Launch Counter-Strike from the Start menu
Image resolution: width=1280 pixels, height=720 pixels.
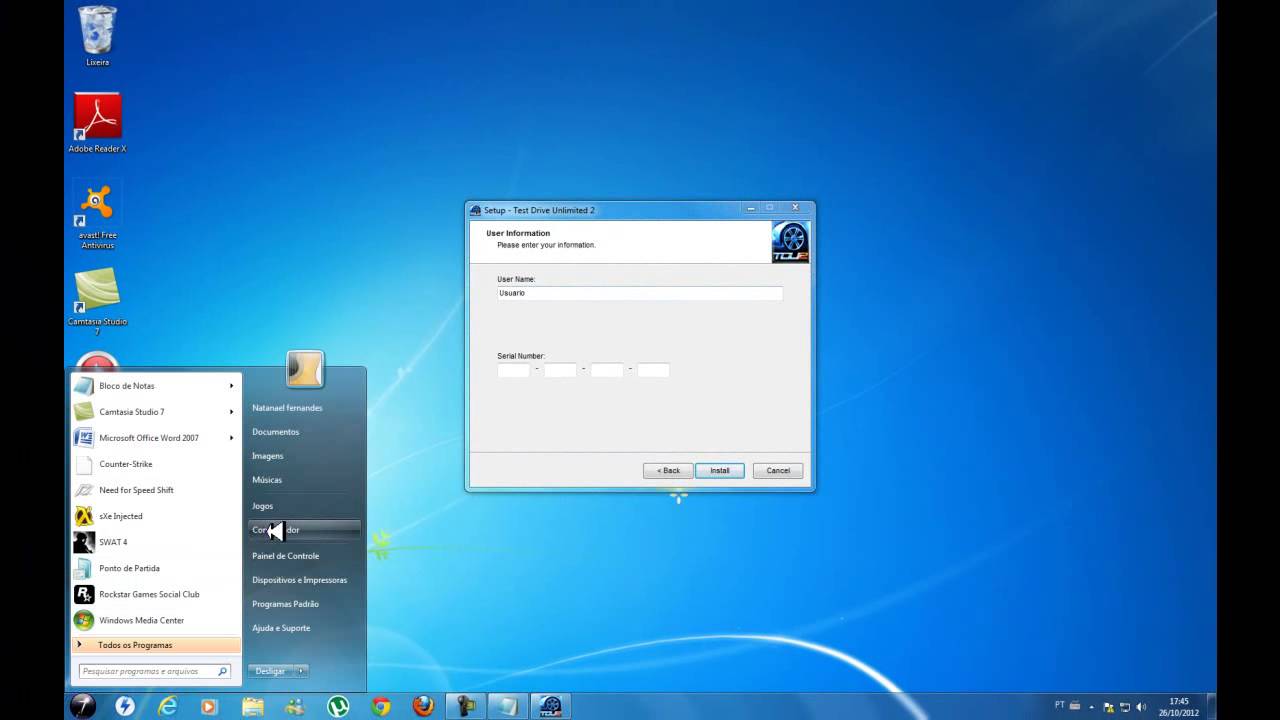tap(156, 464)
